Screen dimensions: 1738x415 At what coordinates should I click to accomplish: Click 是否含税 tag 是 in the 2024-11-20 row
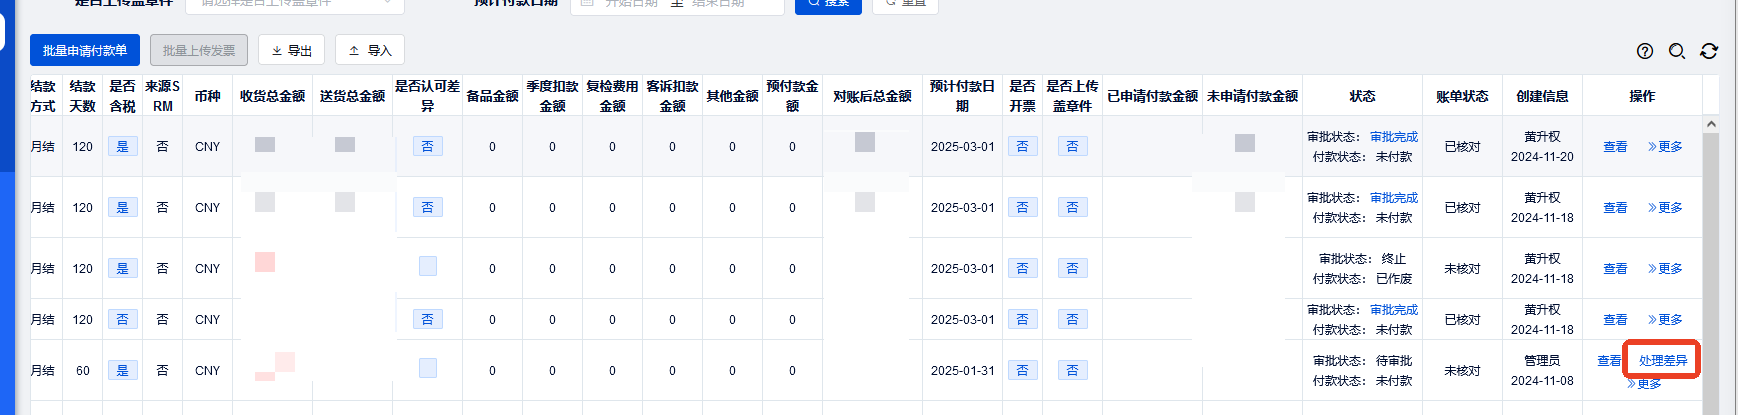(x=122, y=147)
